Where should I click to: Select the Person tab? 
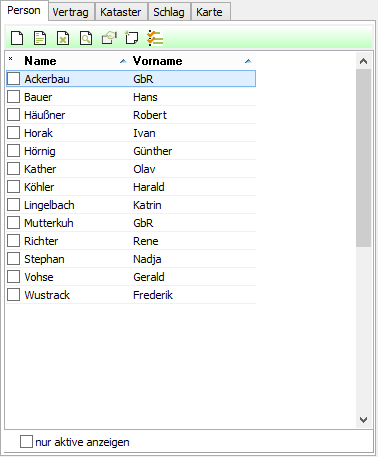[x=24, y=11]
